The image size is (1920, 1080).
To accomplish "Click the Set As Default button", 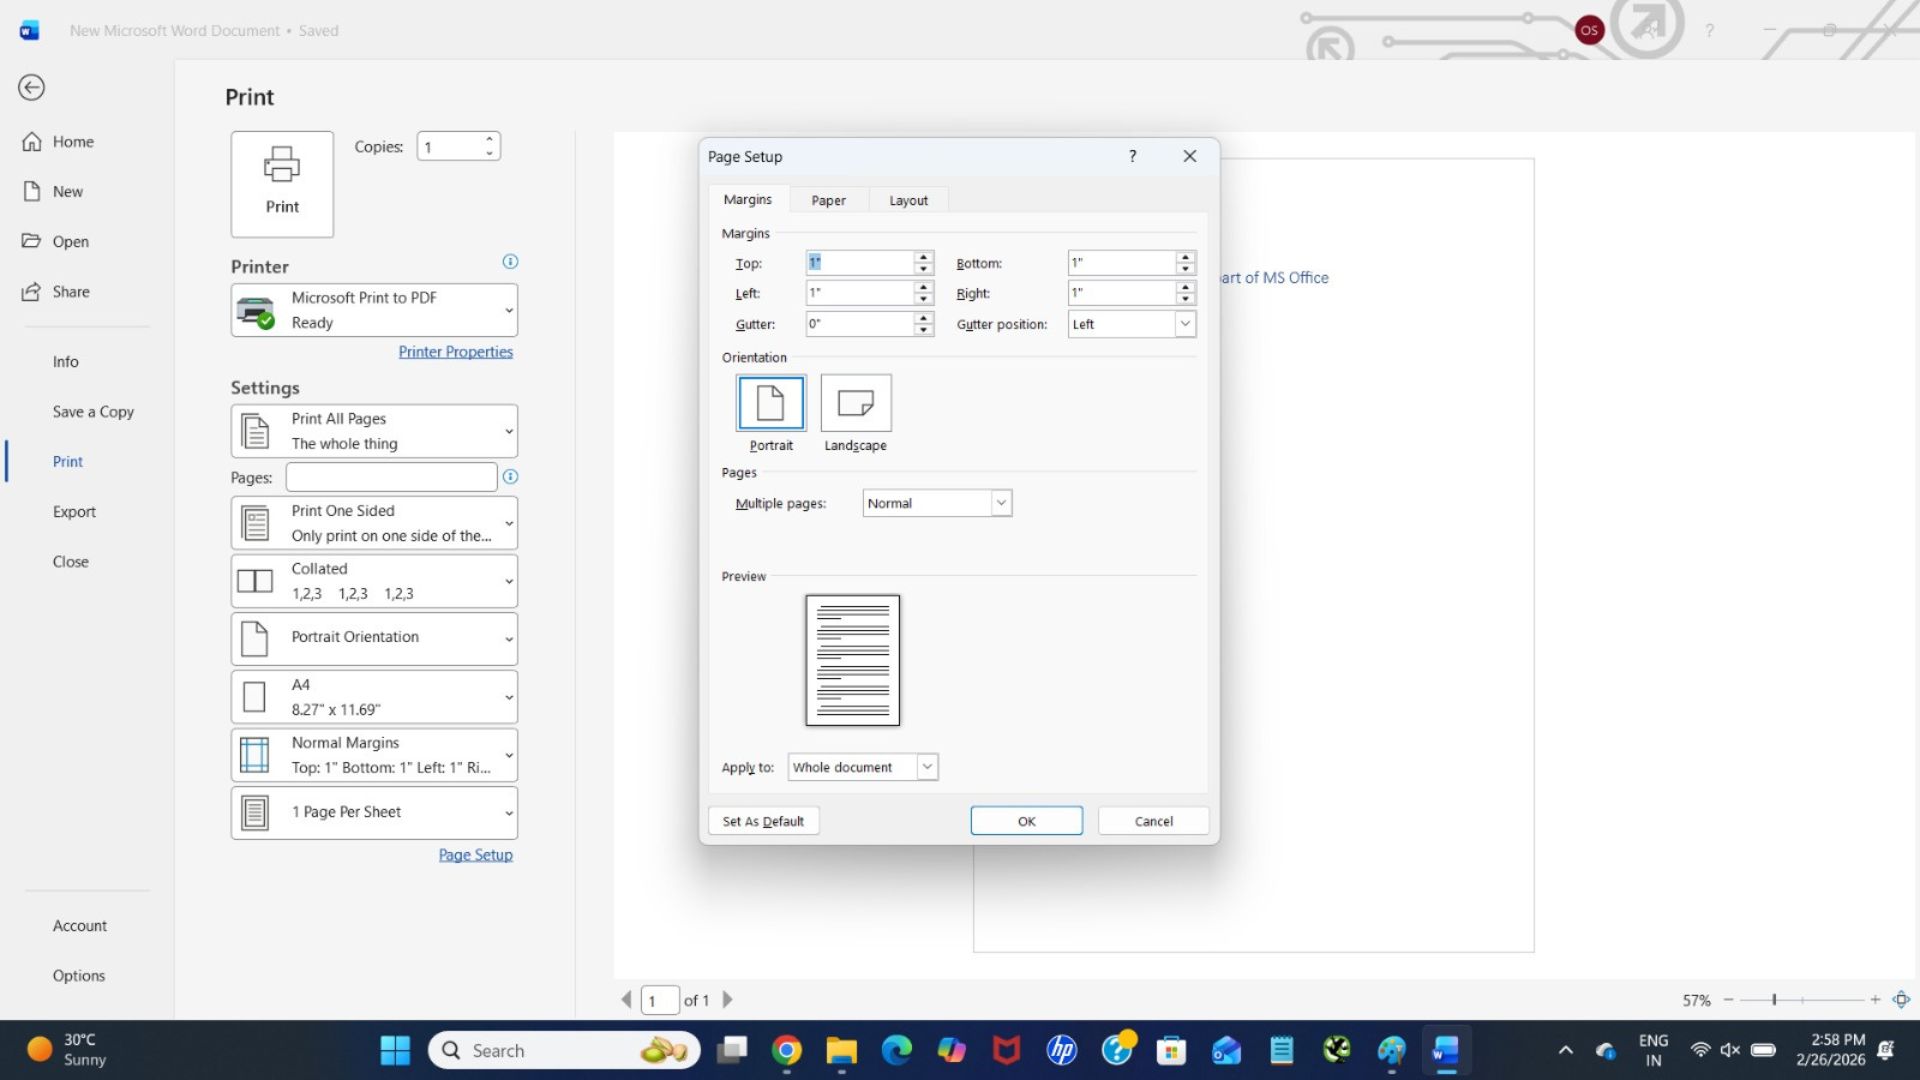I will (x=763, y=820).
